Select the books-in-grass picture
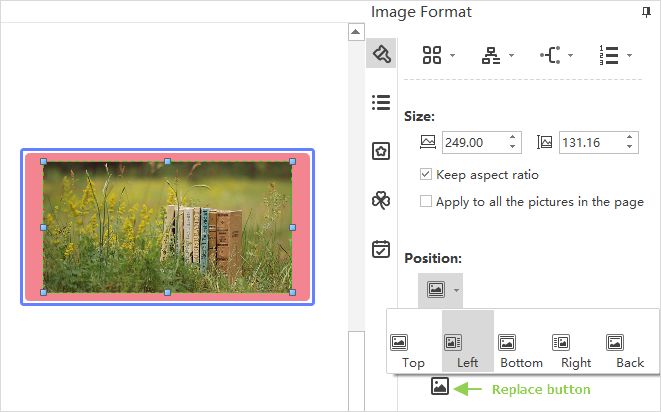Image resolution: width=661 pixels, height=412 pixels. (x=168, y=227)
